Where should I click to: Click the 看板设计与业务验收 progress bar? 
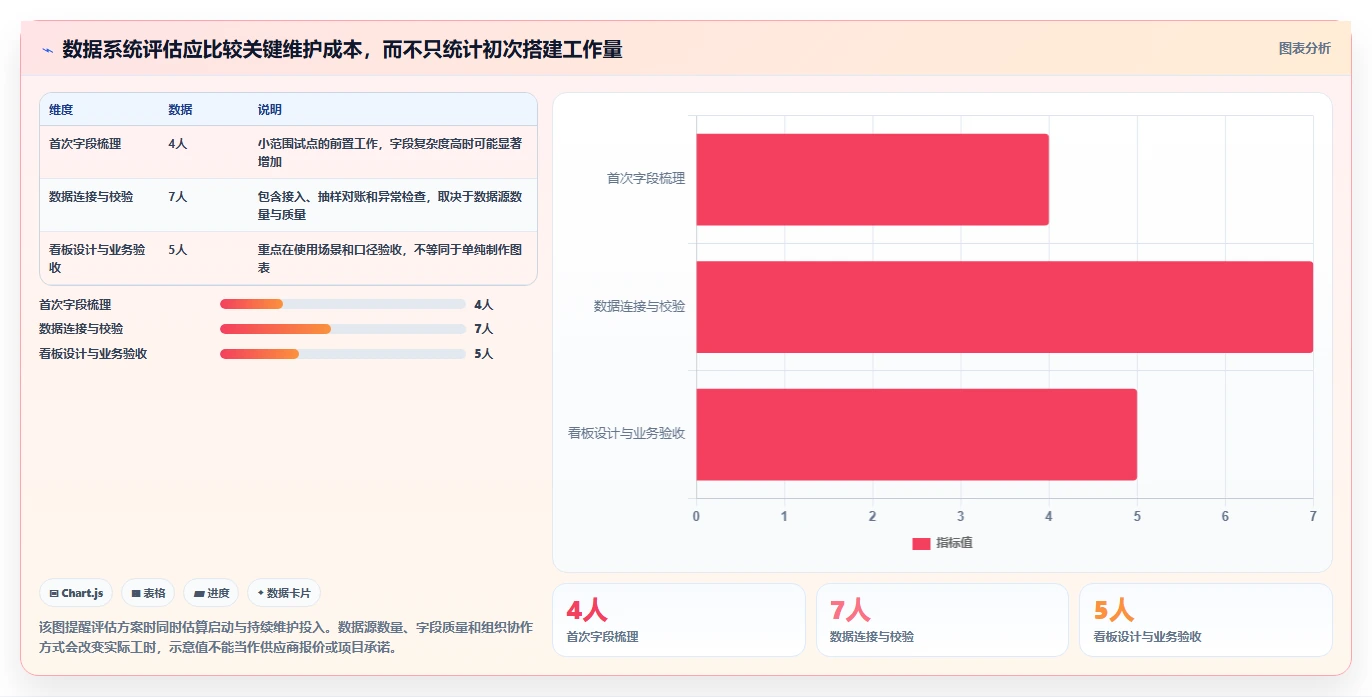pyautogui.click(x=343, y=353)
